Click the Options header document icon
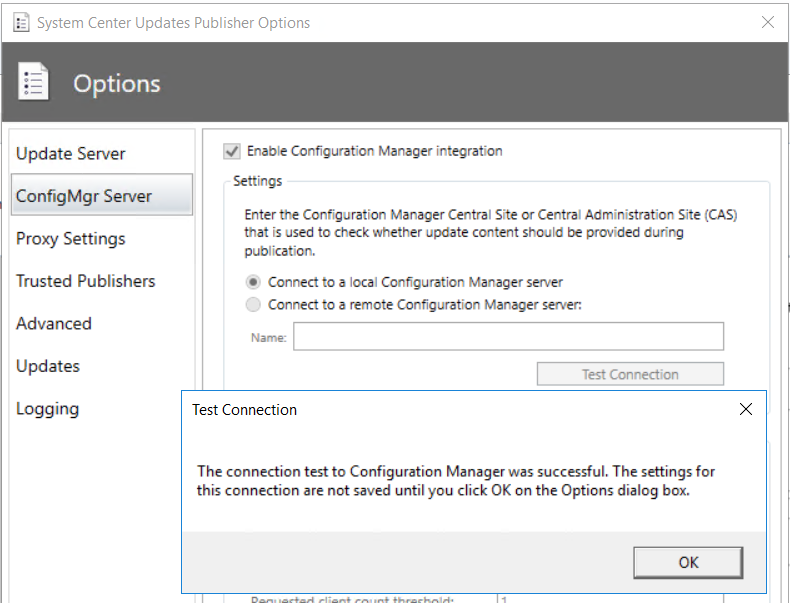This screenshot has height=603, width=790. pyautogui.click(x=33, y=82)
